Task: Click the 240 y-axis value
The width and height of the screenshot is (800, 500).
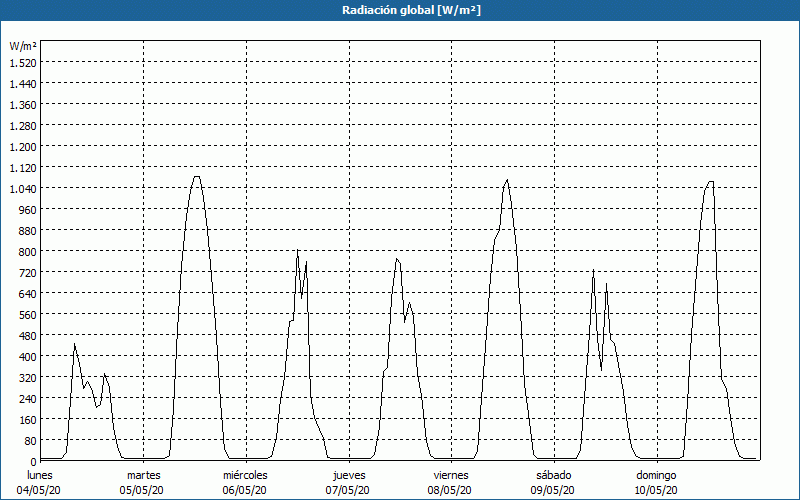Action: click(27, 398)
